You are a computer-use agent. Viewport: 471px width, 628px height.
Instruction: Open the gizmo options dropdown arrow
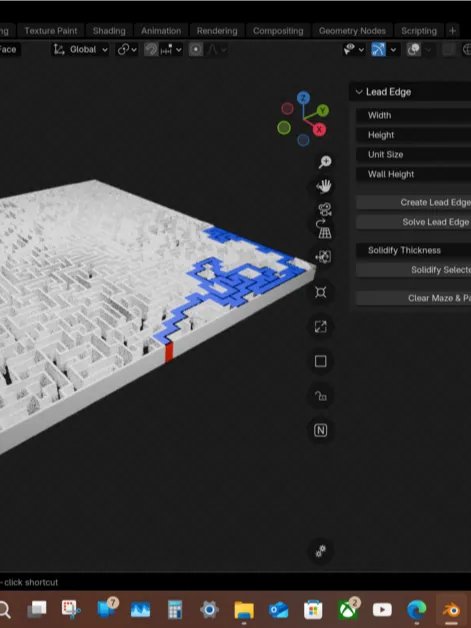click(x=393, y=50)
